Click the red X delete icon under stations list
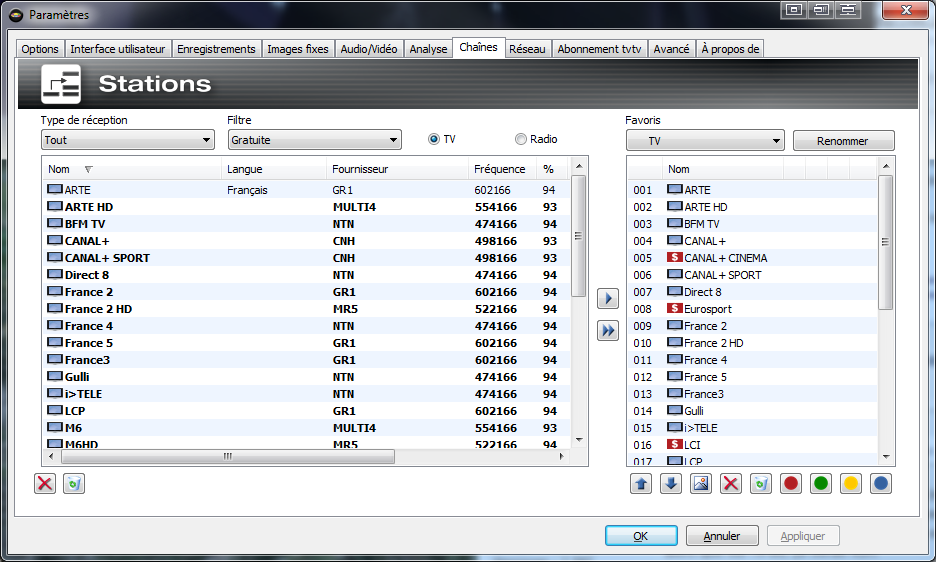Screen dimensions: 936x562 click(x=45, y=483)
